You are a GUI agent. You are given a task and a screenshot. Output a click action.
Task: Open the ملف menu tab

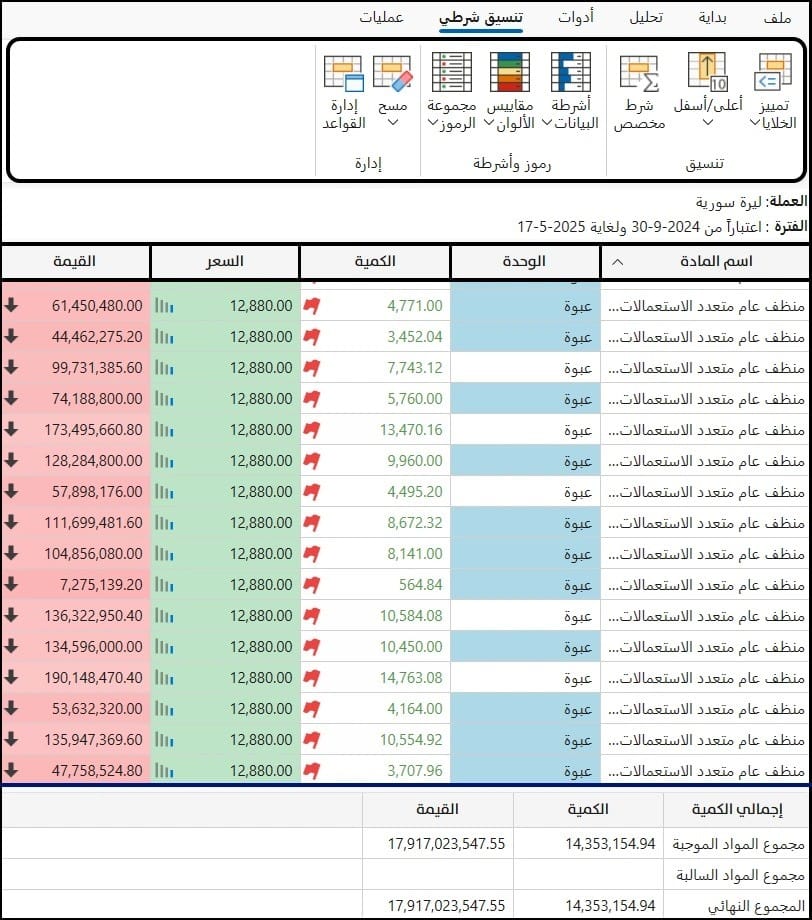coord(777,18)
